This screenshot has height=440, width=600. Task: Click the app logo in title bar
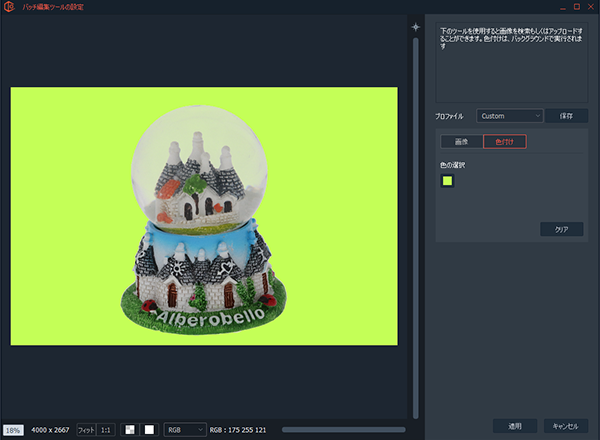click(x=9, y=7)
